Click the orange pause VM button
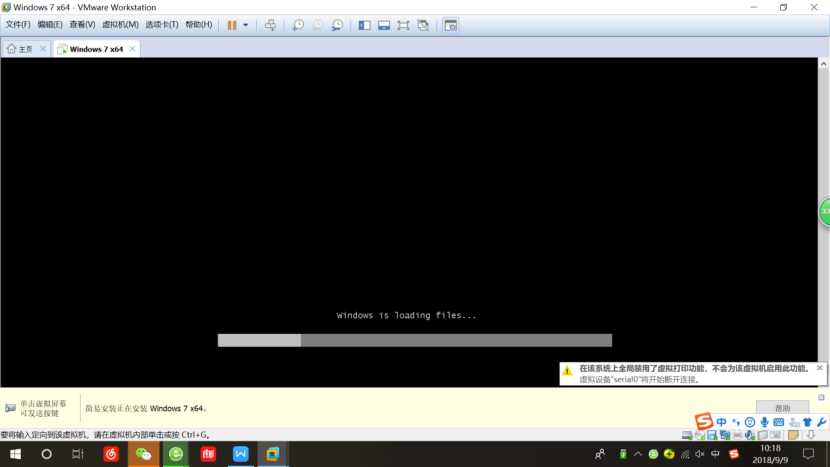 click(x=232, y=25)
